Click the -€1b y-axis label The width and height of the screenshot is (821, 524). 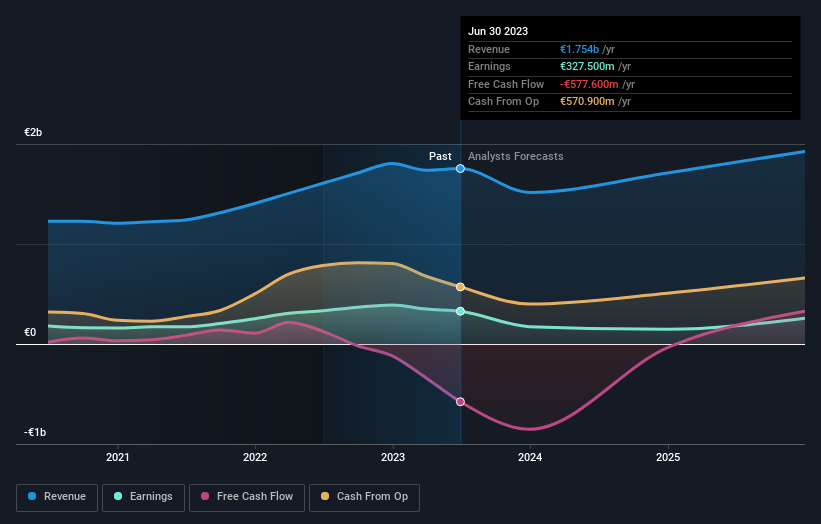tap(35, 432)
